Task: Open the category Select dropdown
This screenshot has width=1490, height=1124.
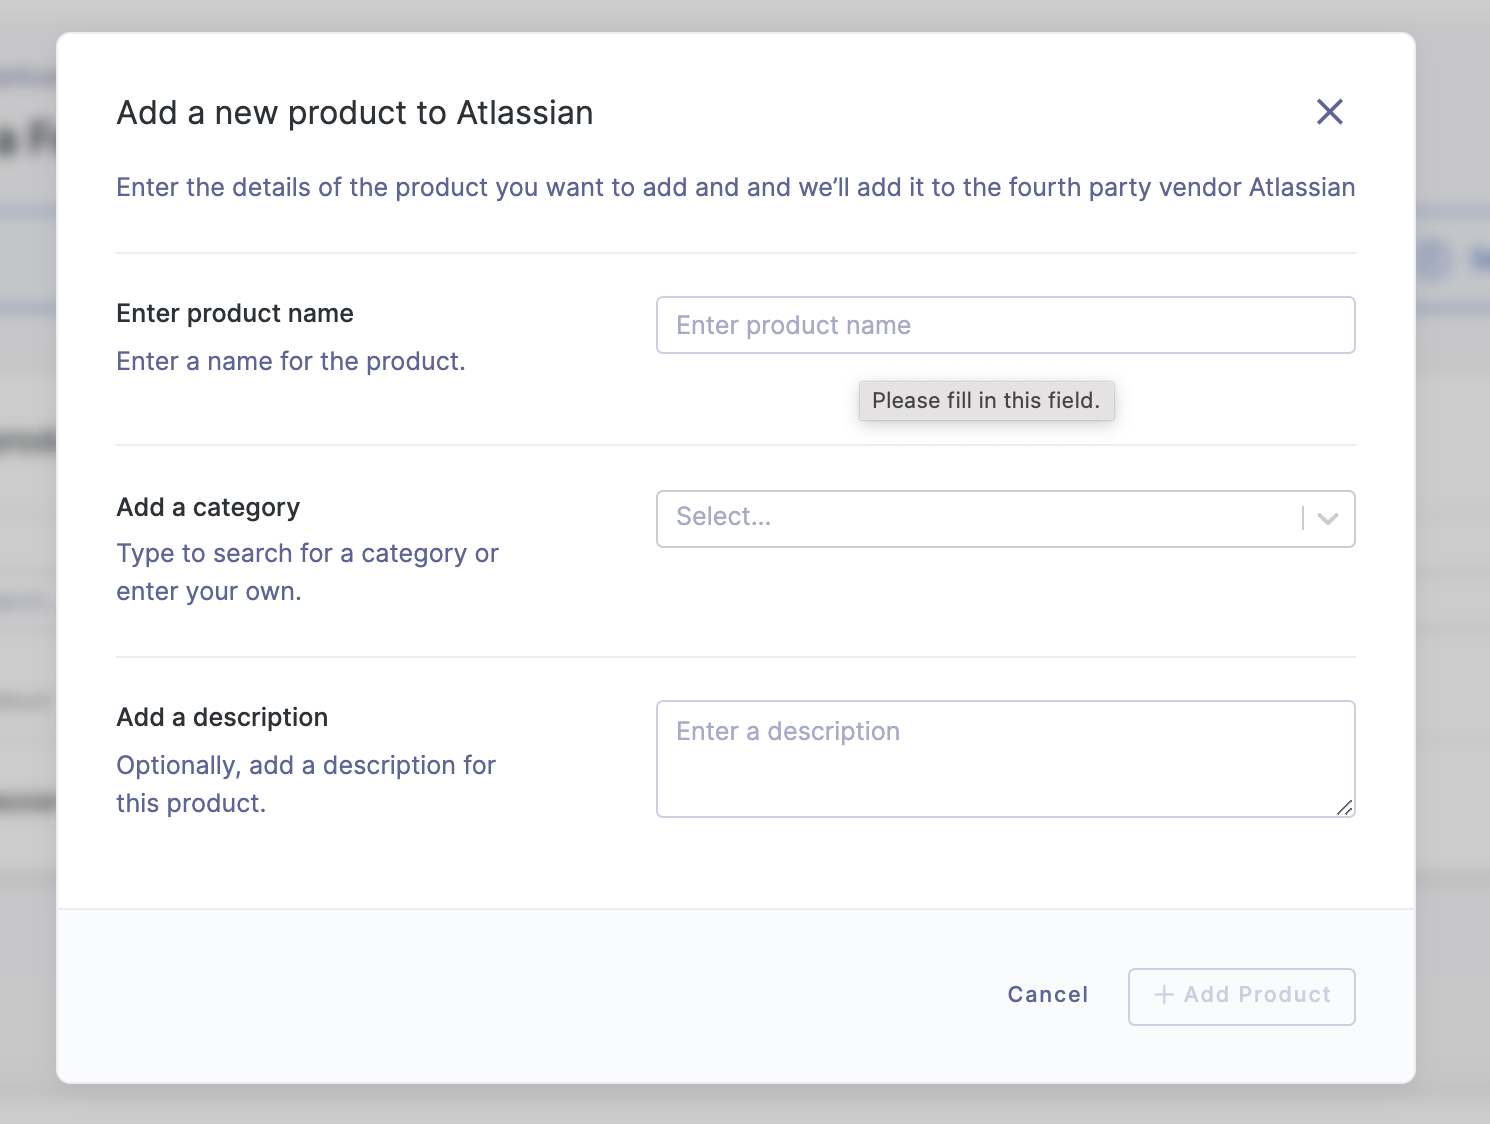Action: click(1005, 518)
